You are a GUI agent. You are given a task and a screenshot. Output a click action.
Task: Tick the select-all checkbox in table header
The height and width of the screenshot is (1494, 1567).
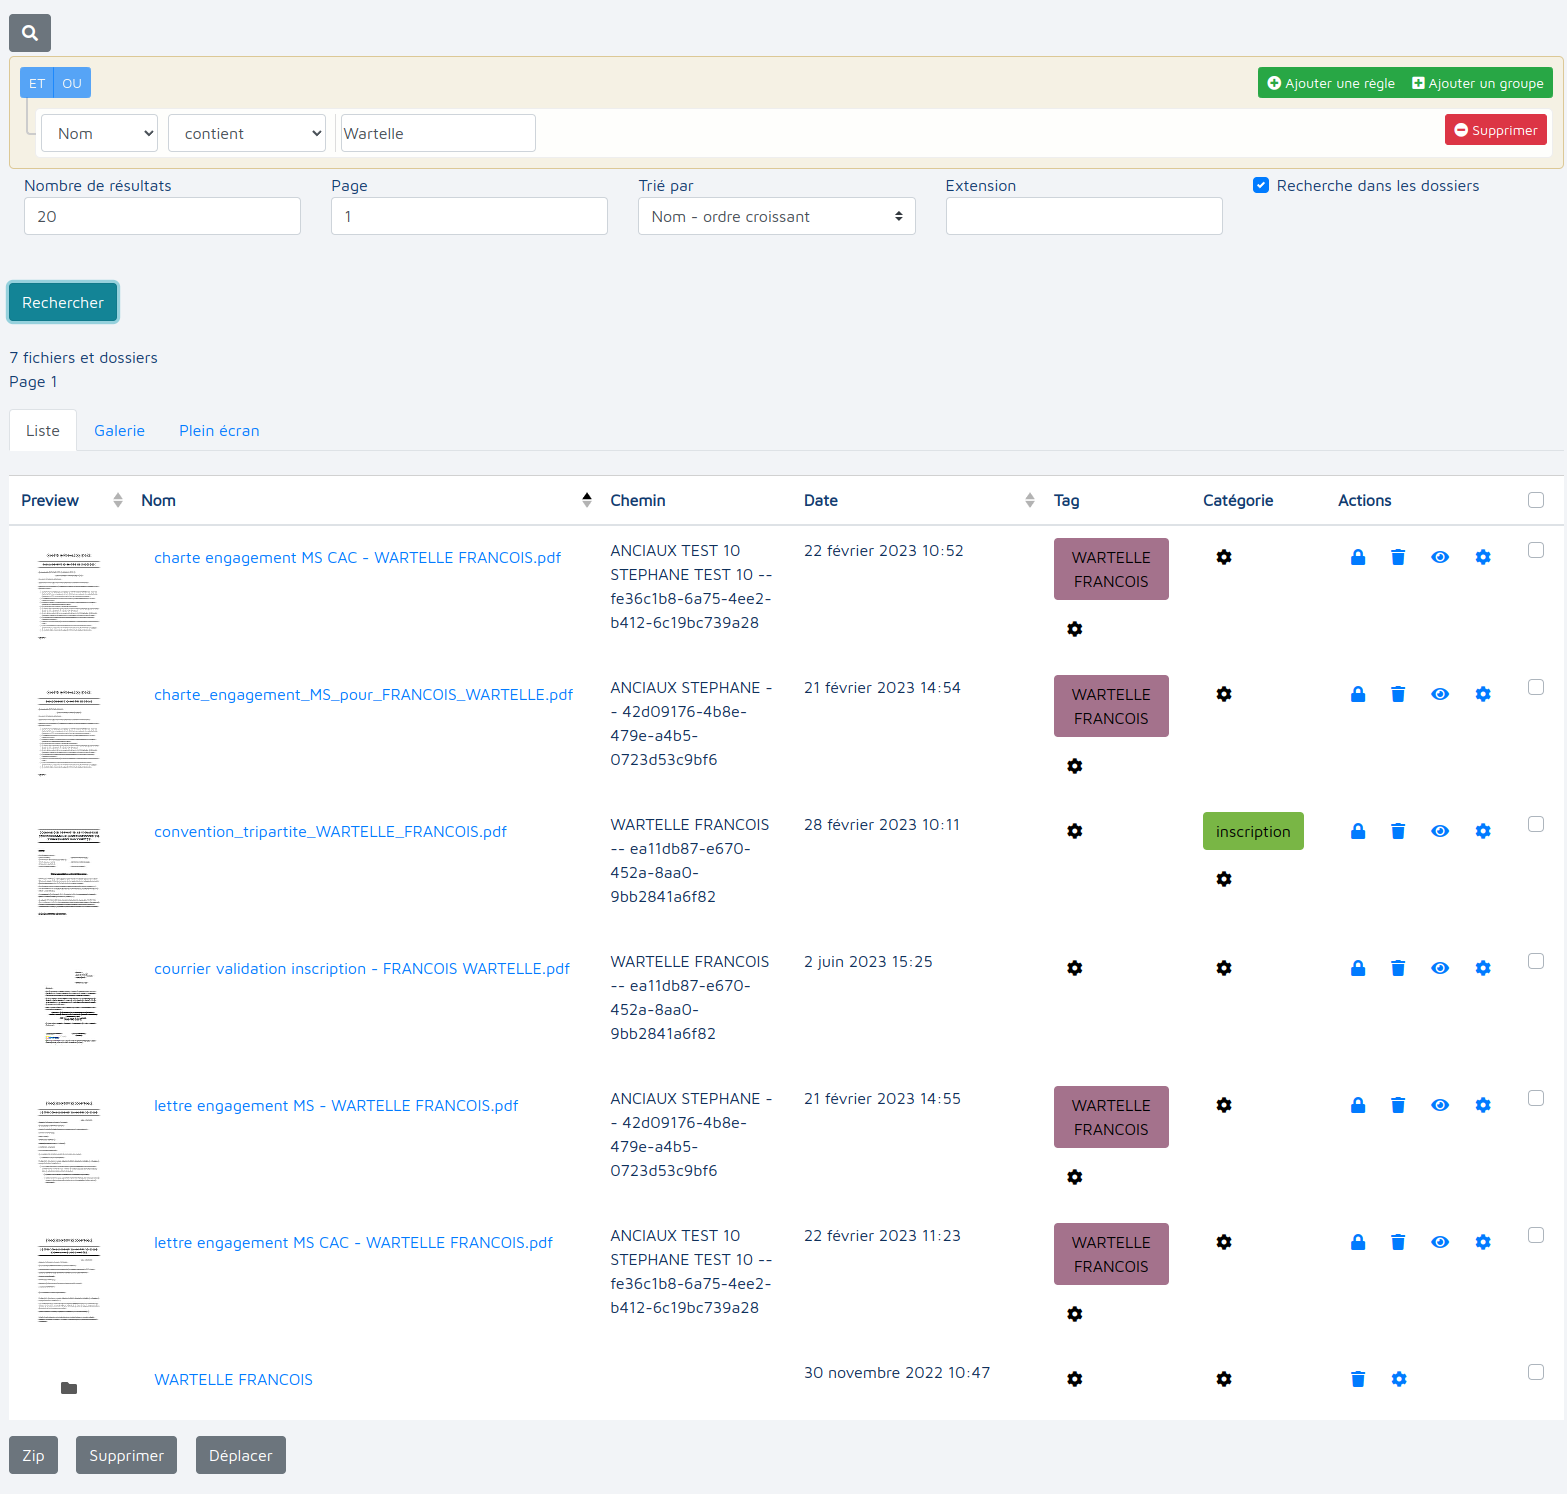1536,500
